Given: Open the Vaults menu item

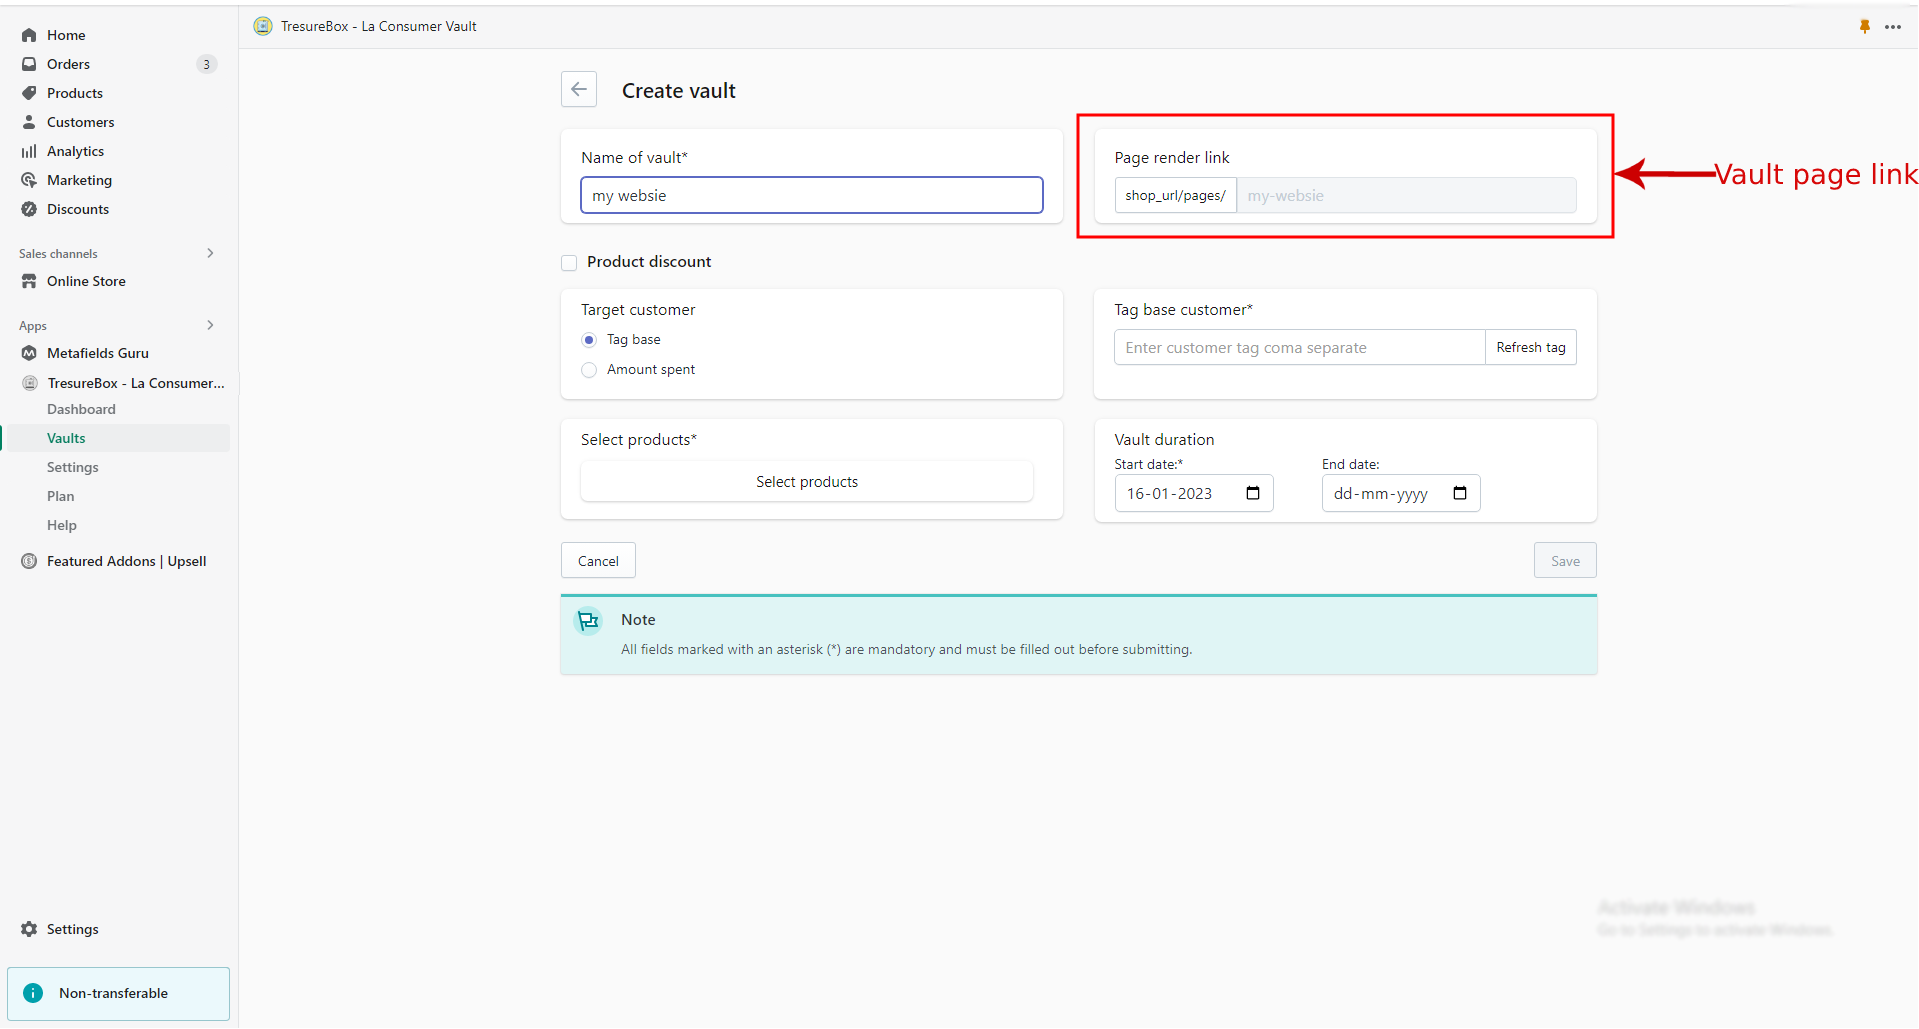Looking at the screenshot, I should pos(66,438).
